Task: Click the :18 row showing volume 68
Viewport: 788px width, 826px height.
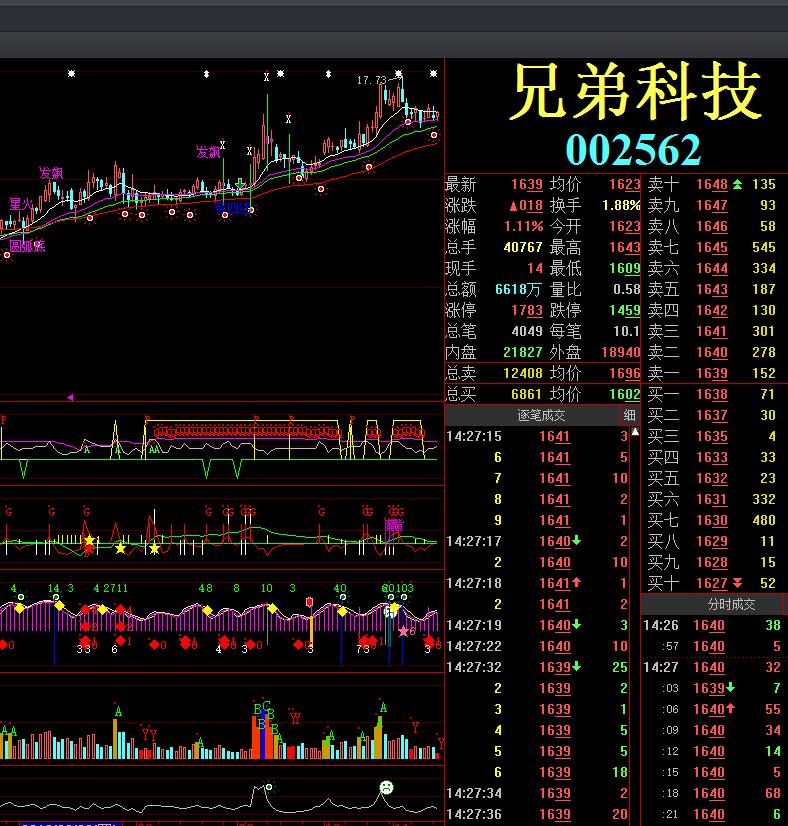Action: pyautogui.click(x=712, y=793)
